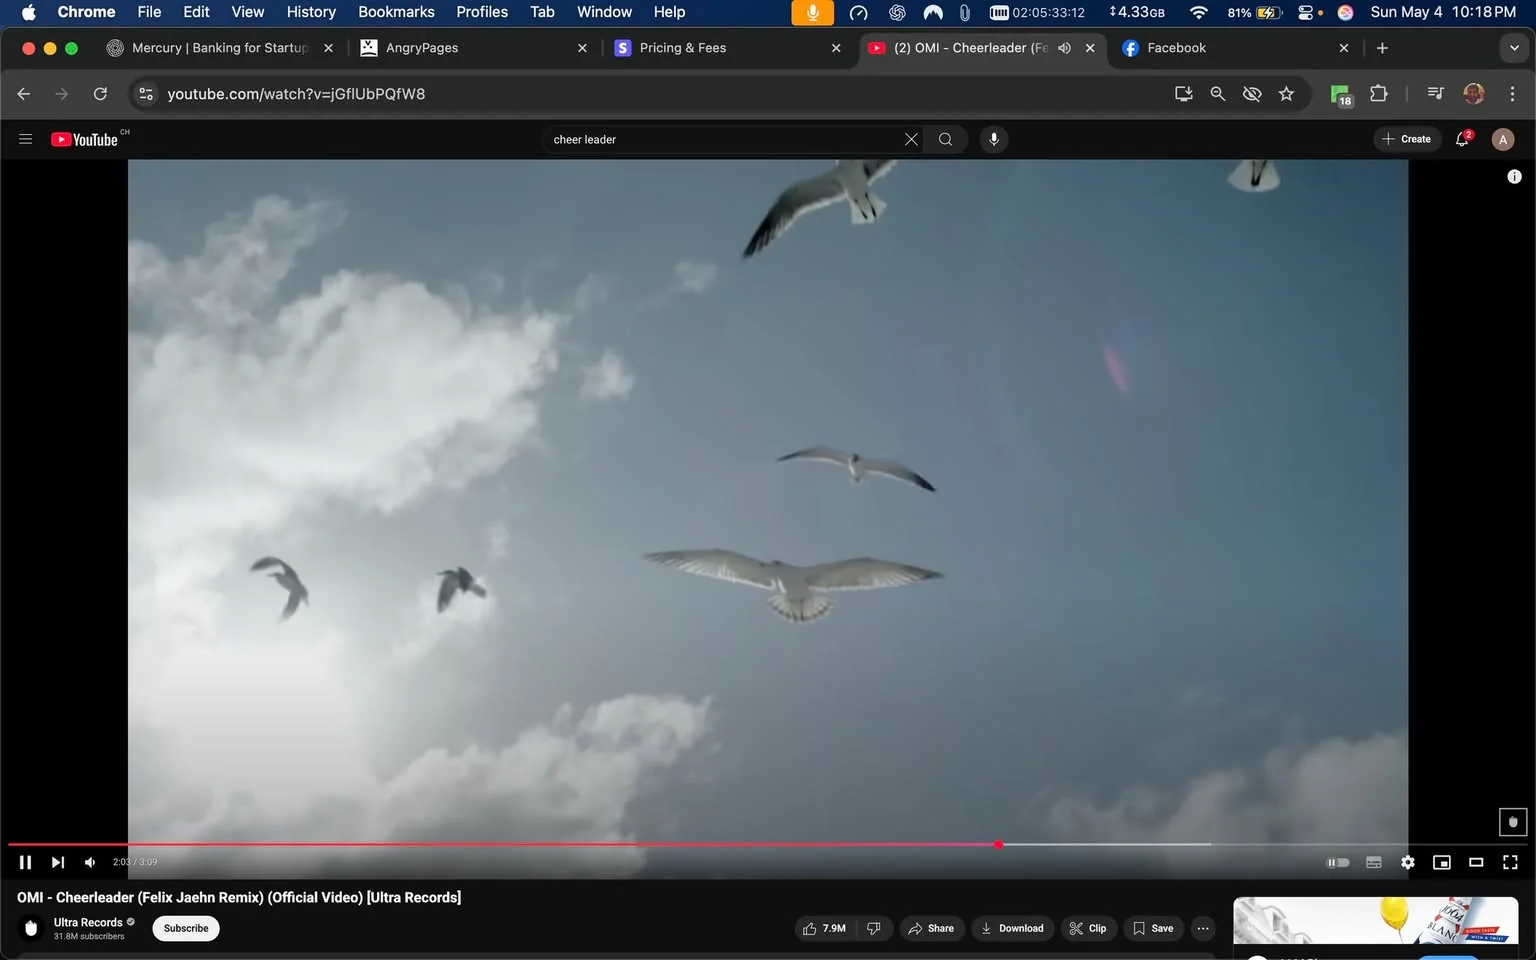Image resolution: width=1536 pixels, height=960 pixels.
Task: Open the Extensions puzzle menu
Action: (1379, 94)
